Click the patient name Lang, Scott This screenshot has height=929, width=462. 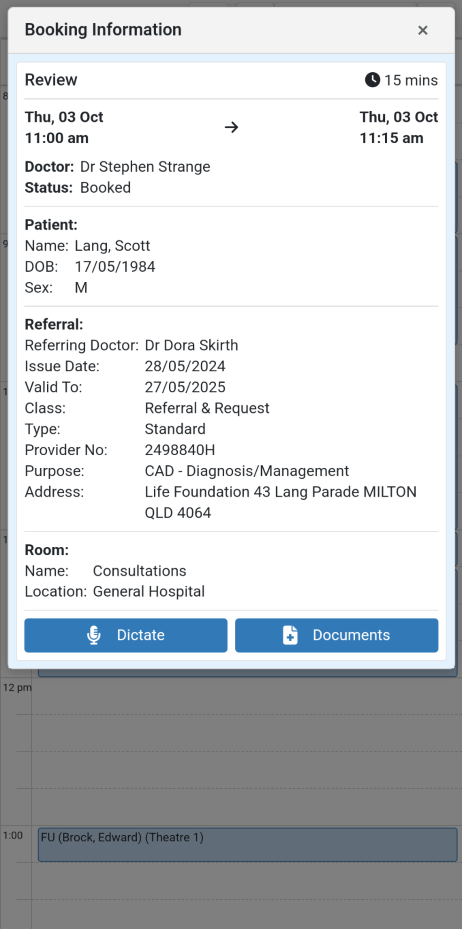coord(113,246)
